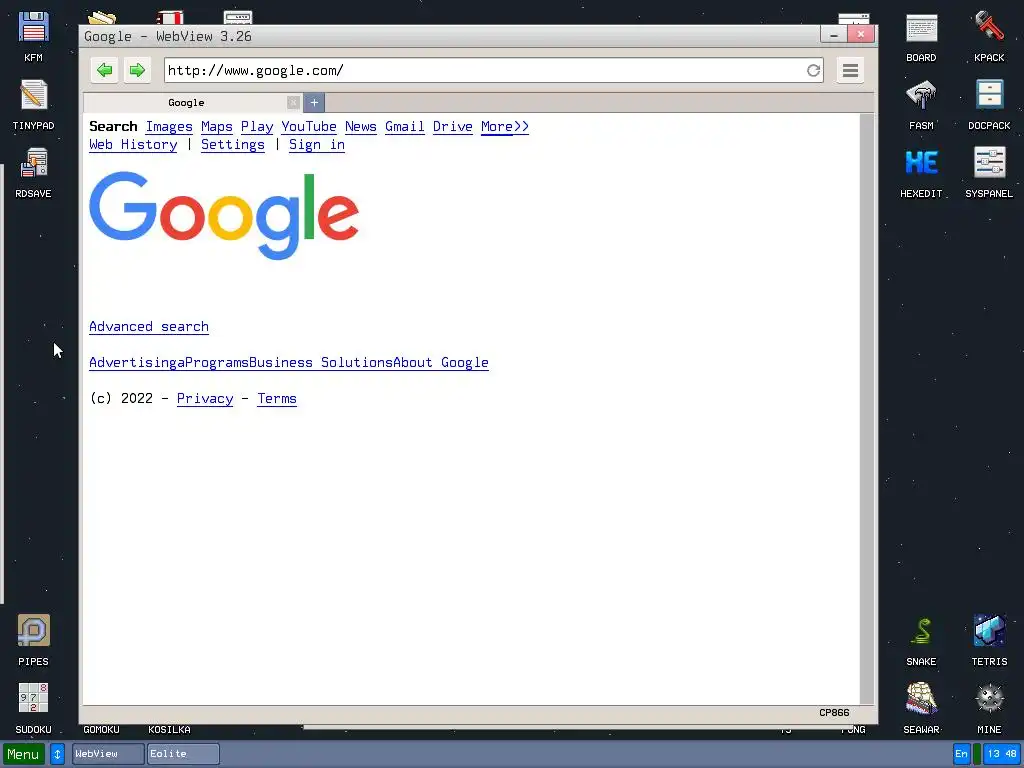Open the WebView hamburger menu
This screenshot has height=768, width=1024.
[850, 70]
